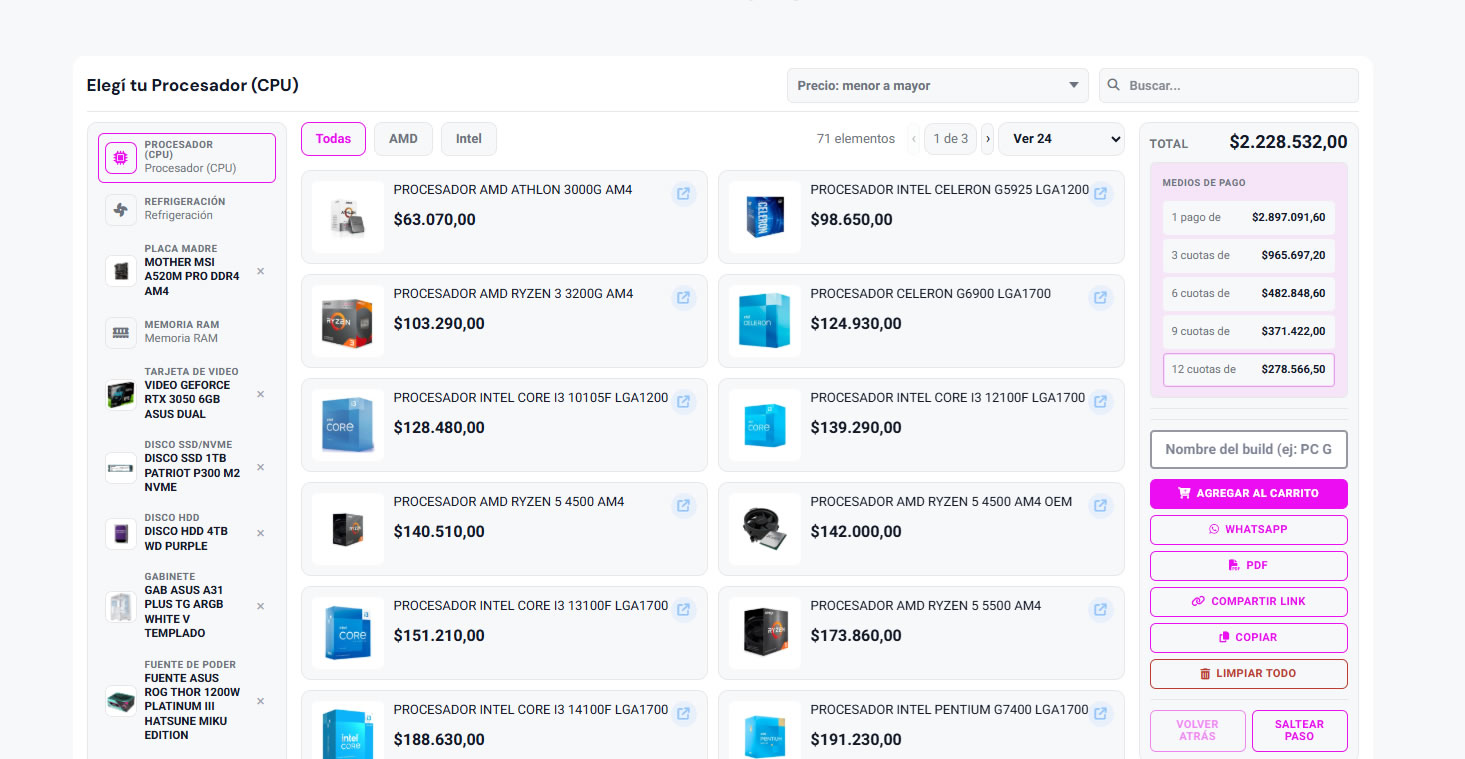1465x759 pixels.
Task: Go to the previous results page
Action: point(914,139)
